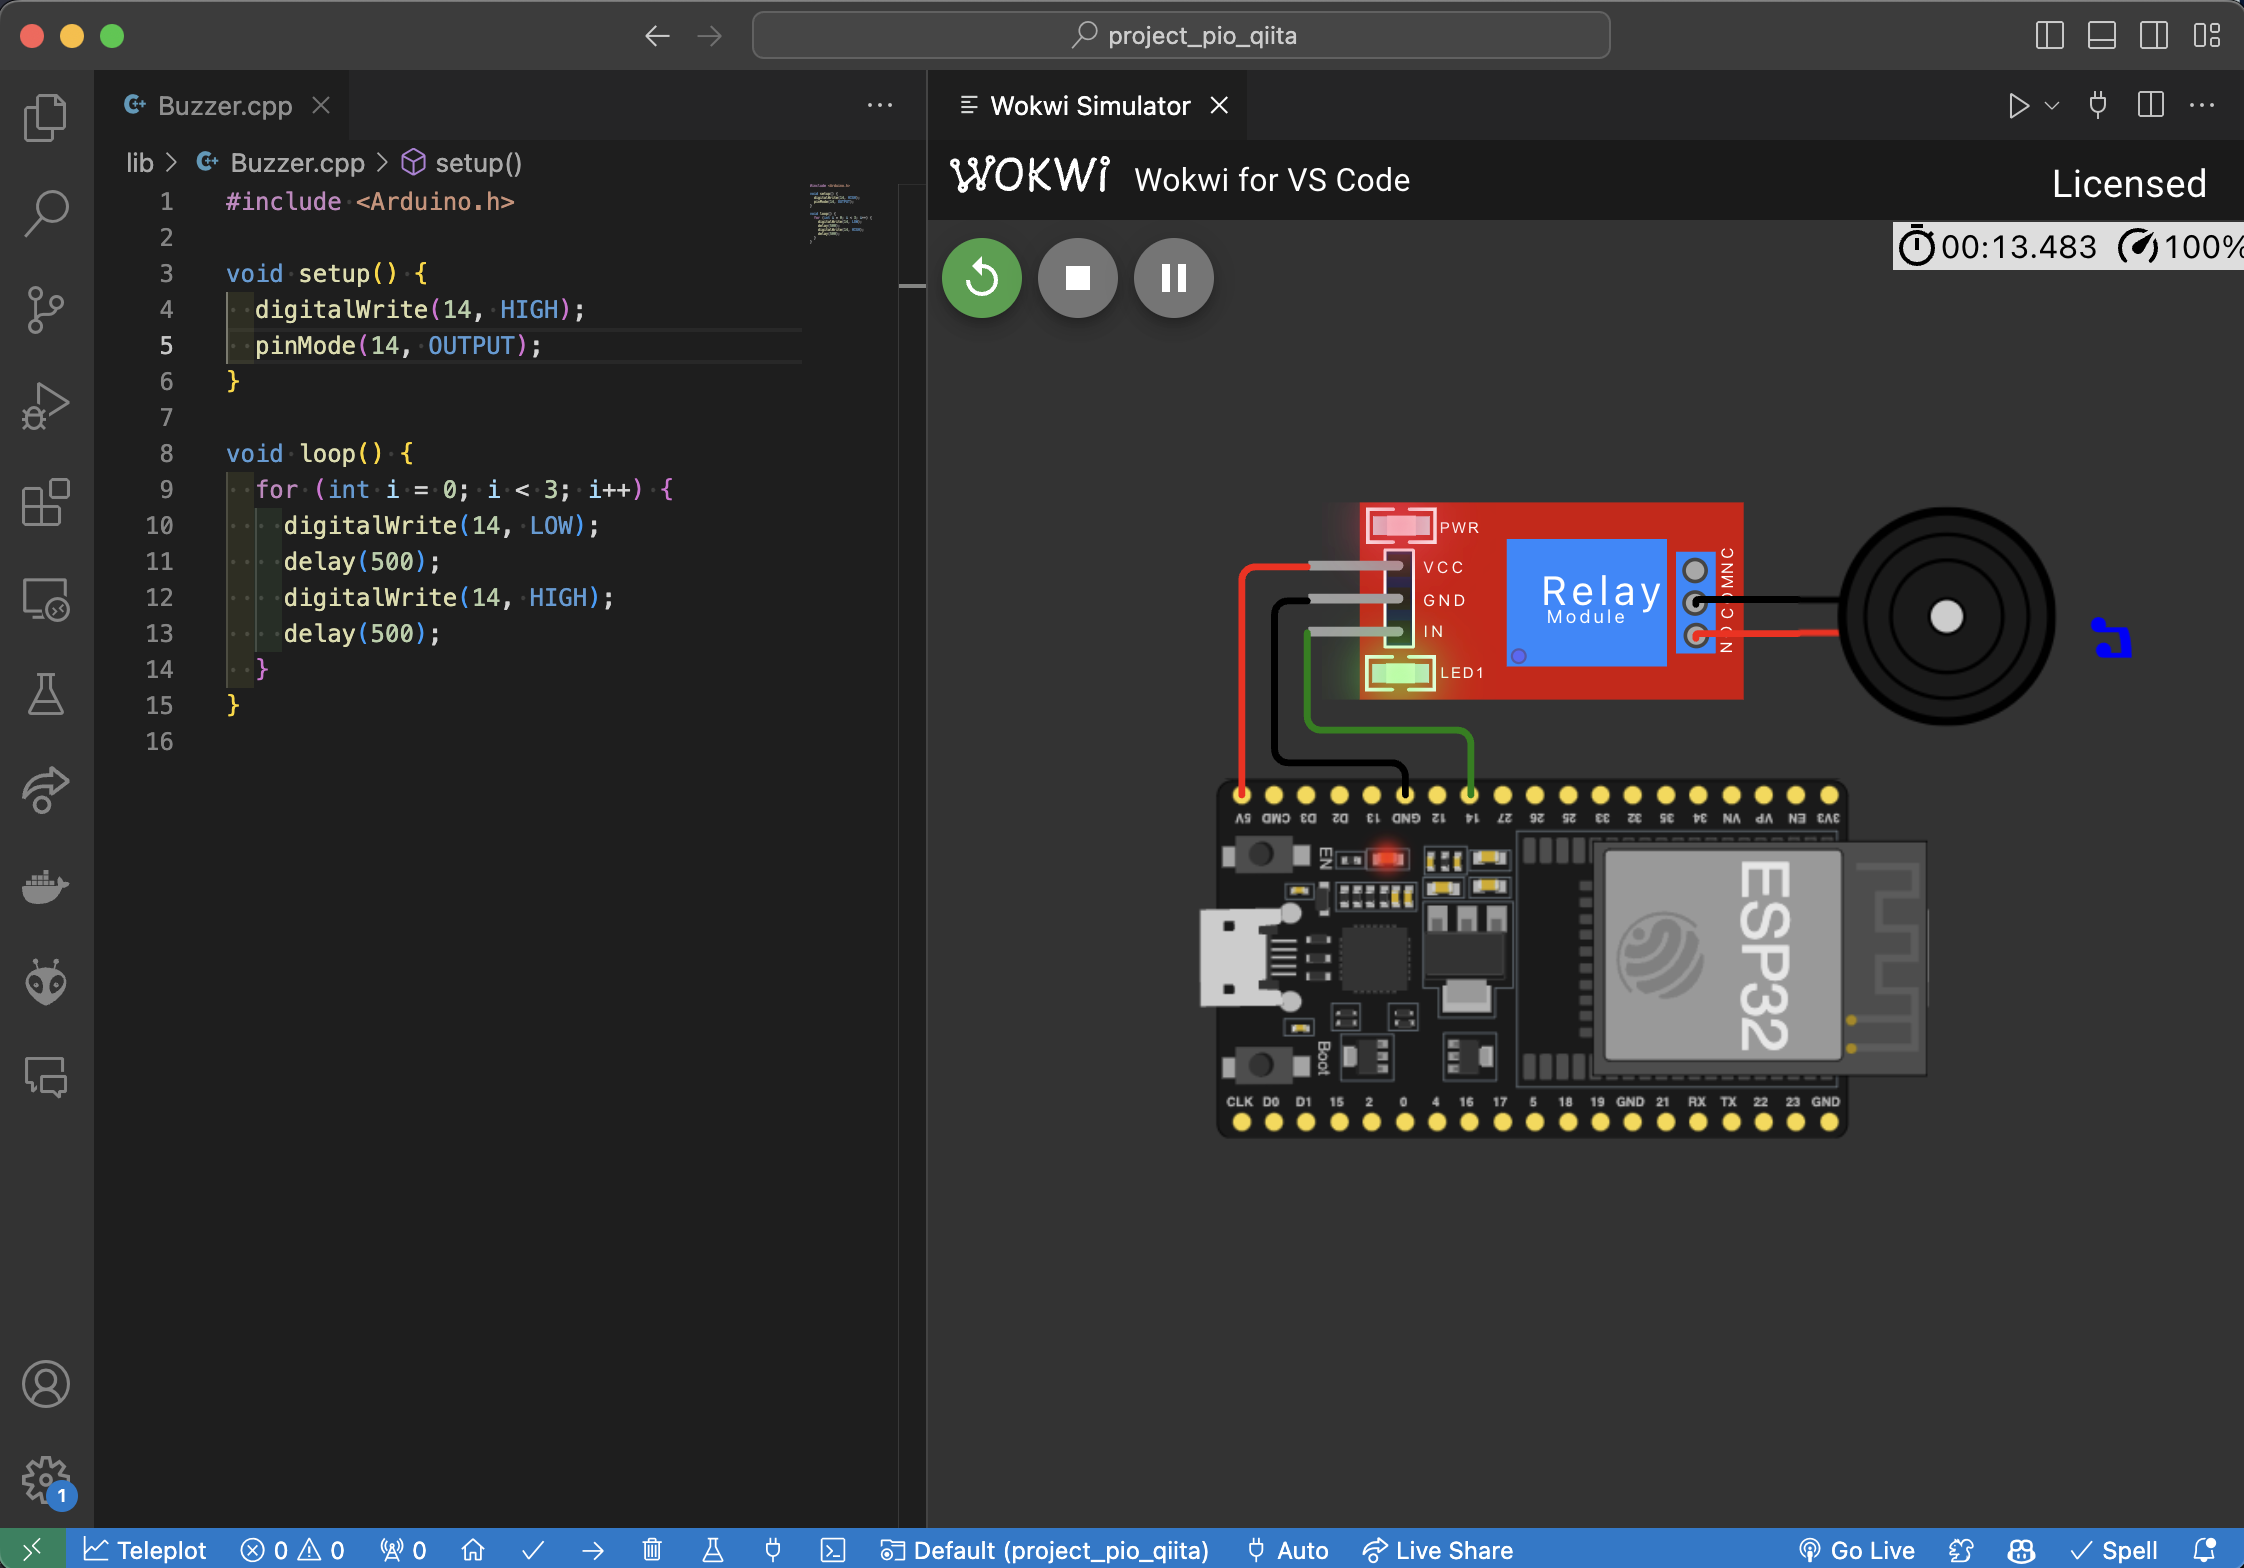Click the plug icon in editor toolbar
The height and width of the screenshot is (1568, 2244).
click(2098, 105)
